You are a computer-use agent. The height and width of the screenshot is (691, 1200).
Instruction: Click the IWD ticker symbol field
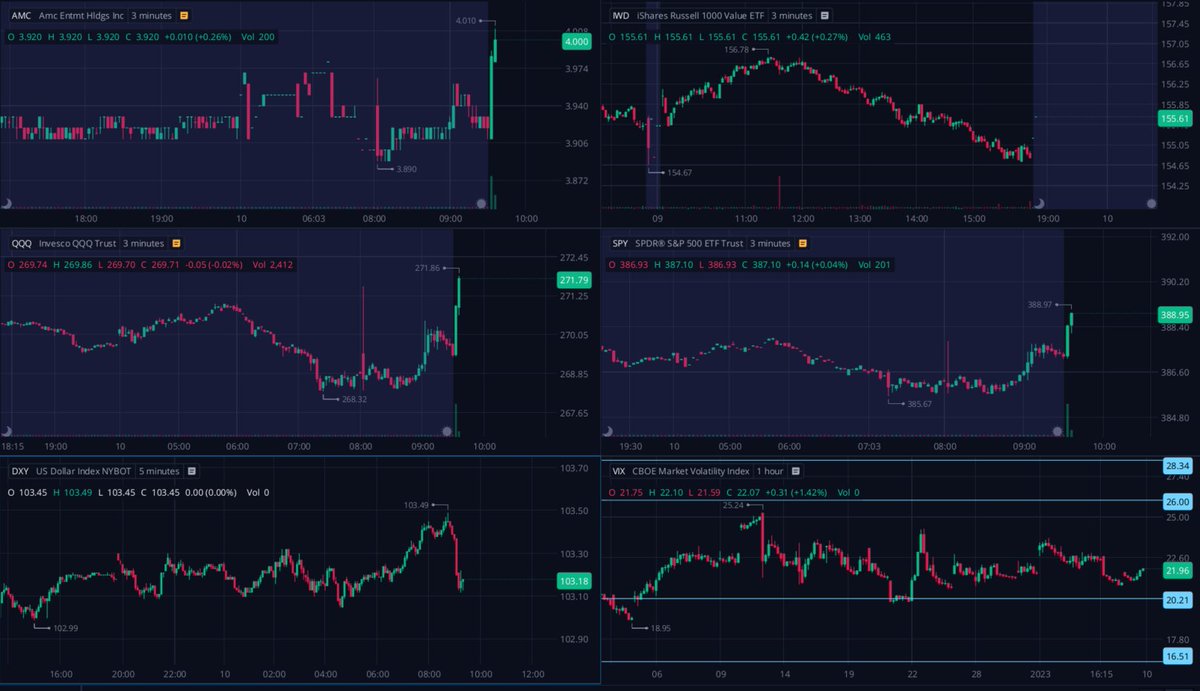click(620, 16)
